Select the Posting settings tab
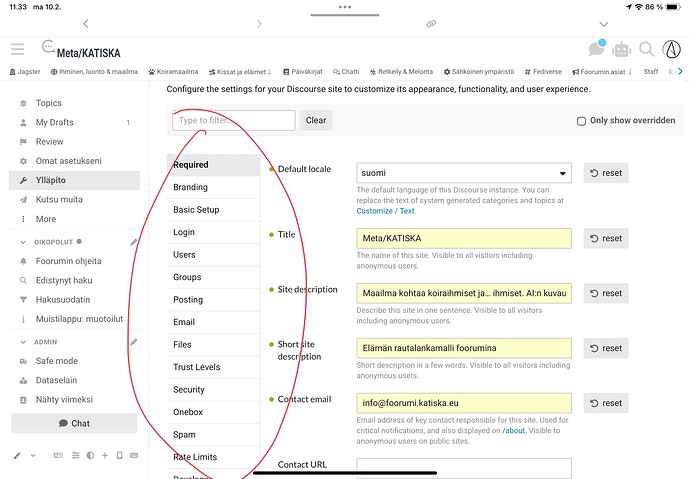The width and height of the screenshot is (690, 479). click(x=213, y=300)
